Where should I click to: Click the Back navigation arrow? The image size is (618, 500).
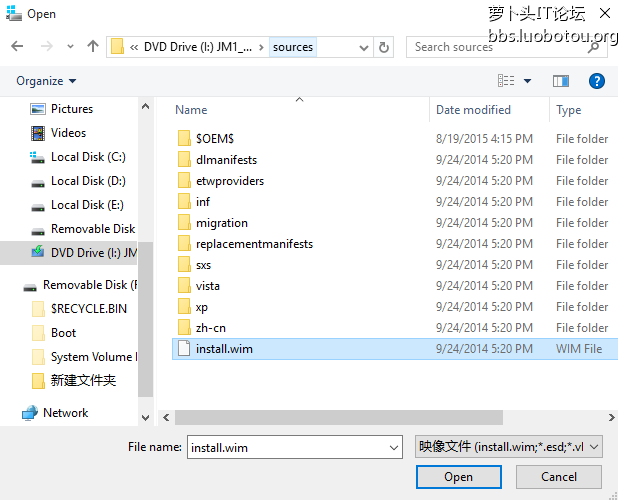[x=19, y=47]
